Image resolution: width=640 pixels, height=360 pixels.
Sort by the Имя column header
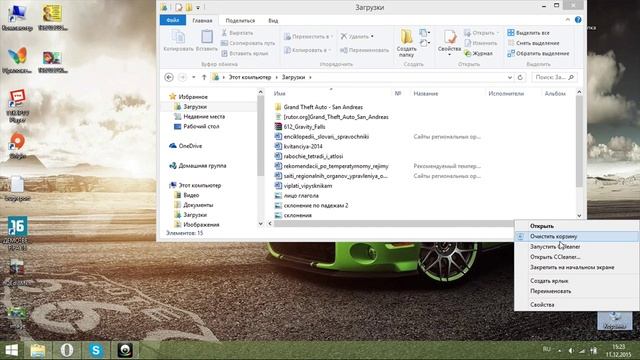point(280,93)
